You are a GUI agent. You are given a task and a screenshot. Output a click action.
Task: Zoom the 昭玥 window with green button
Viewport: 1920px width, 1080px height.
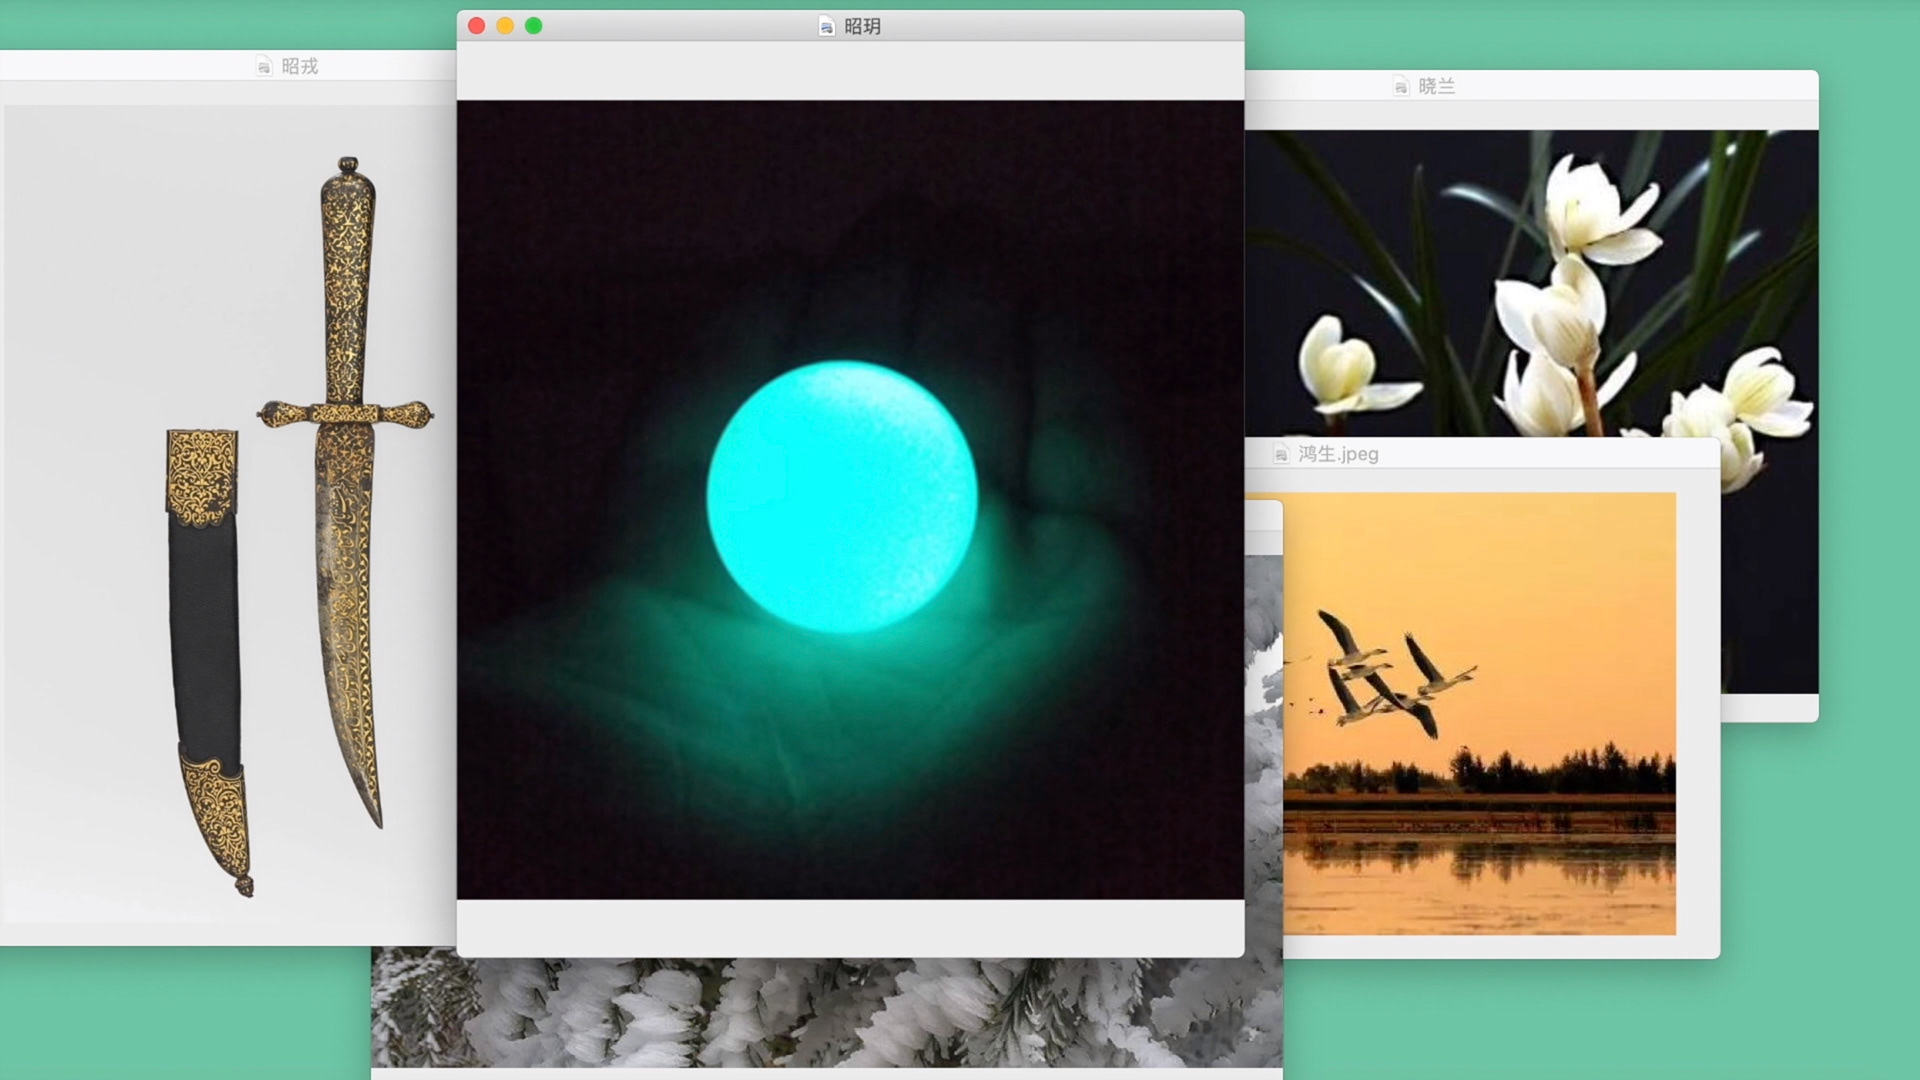[x=534, y=26]
